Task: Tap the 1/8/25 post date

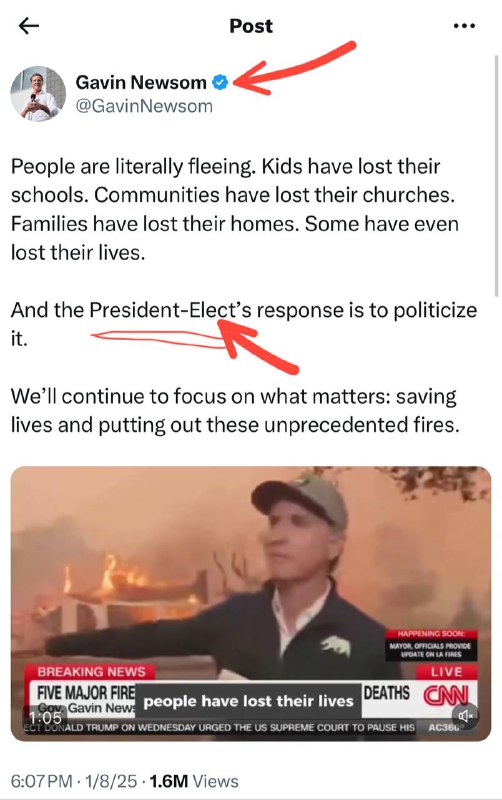Action: pos(111,781)
